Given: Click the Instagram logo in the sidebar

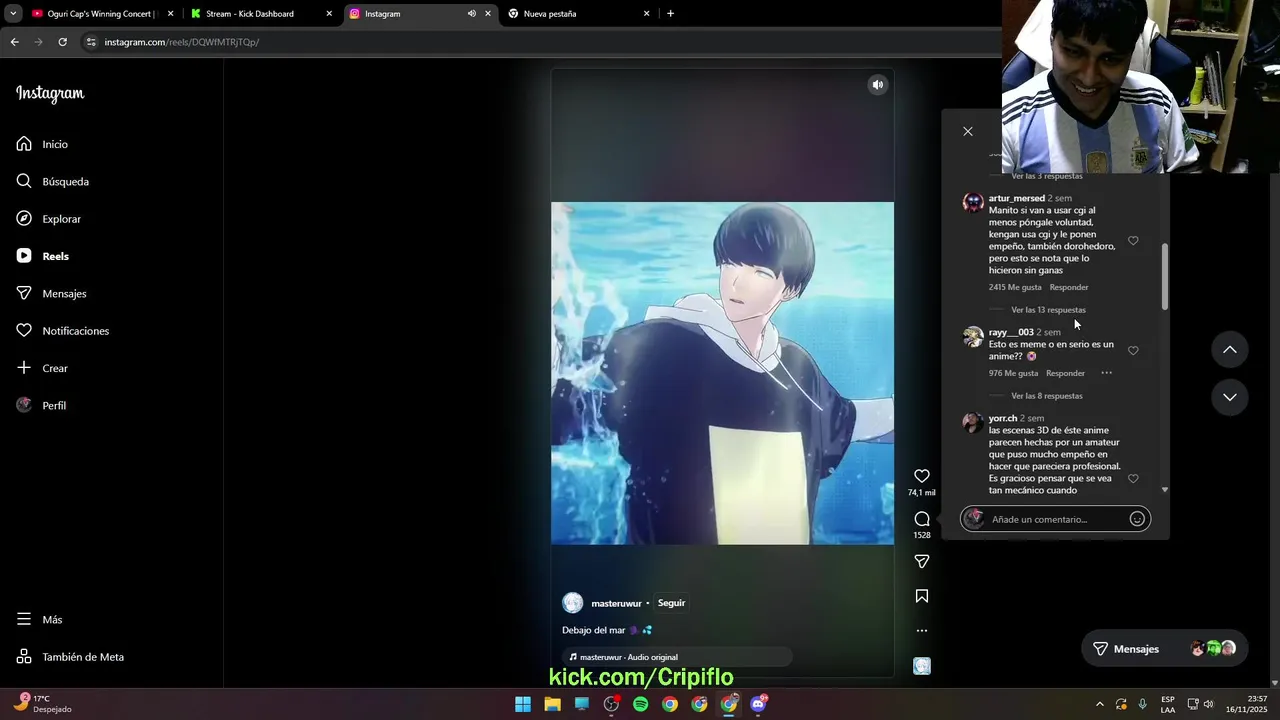Looking at the screenshot, I should tap(50, 94).
